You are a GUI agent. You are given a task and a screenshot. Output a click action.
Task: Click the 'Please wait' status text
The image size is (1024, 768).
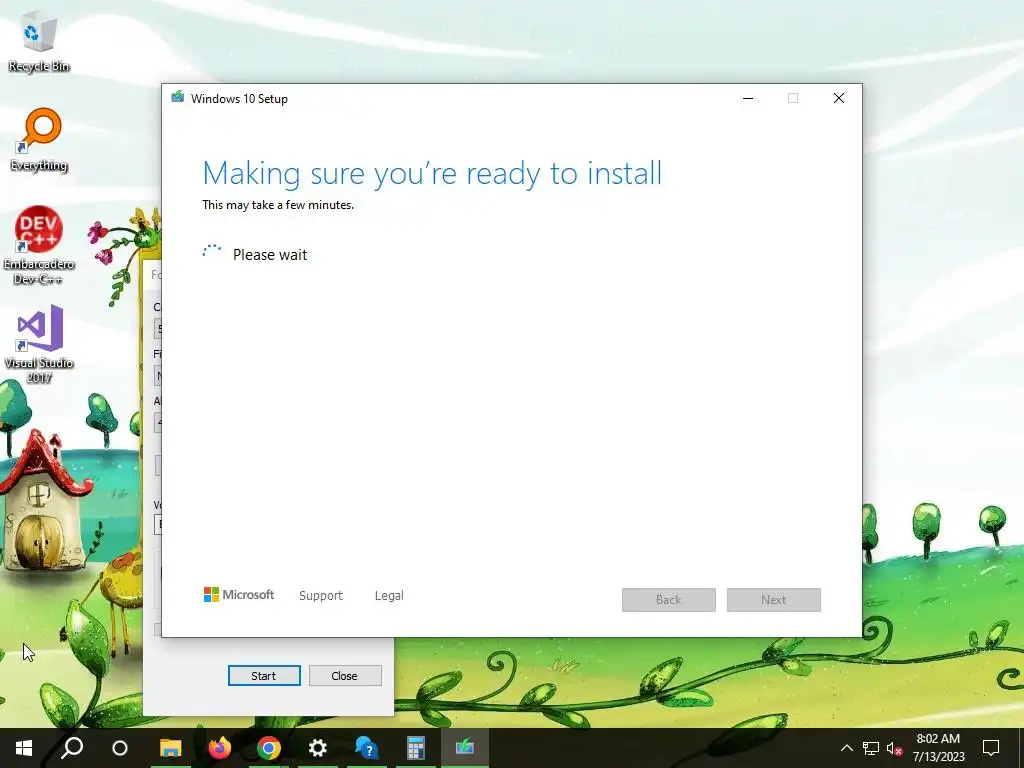270,255
